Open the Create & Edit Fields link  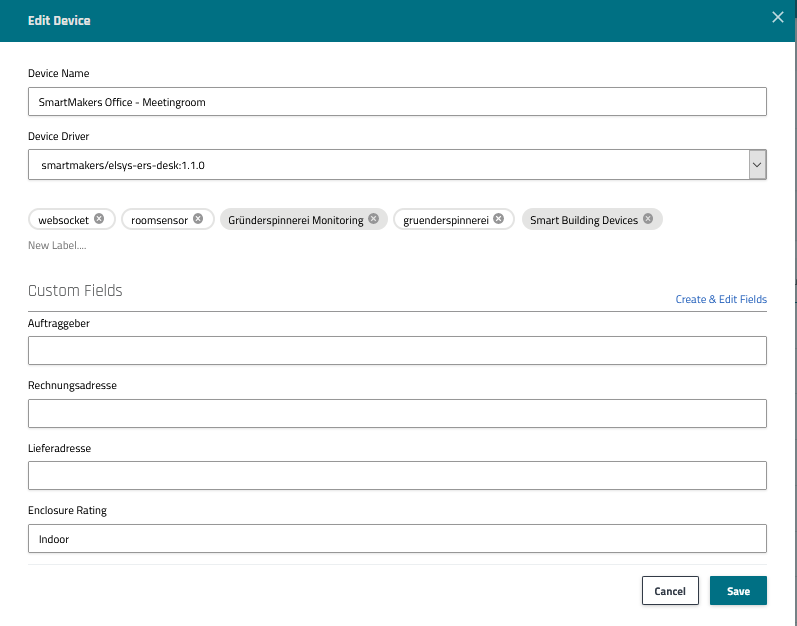(x=720, y=299)
